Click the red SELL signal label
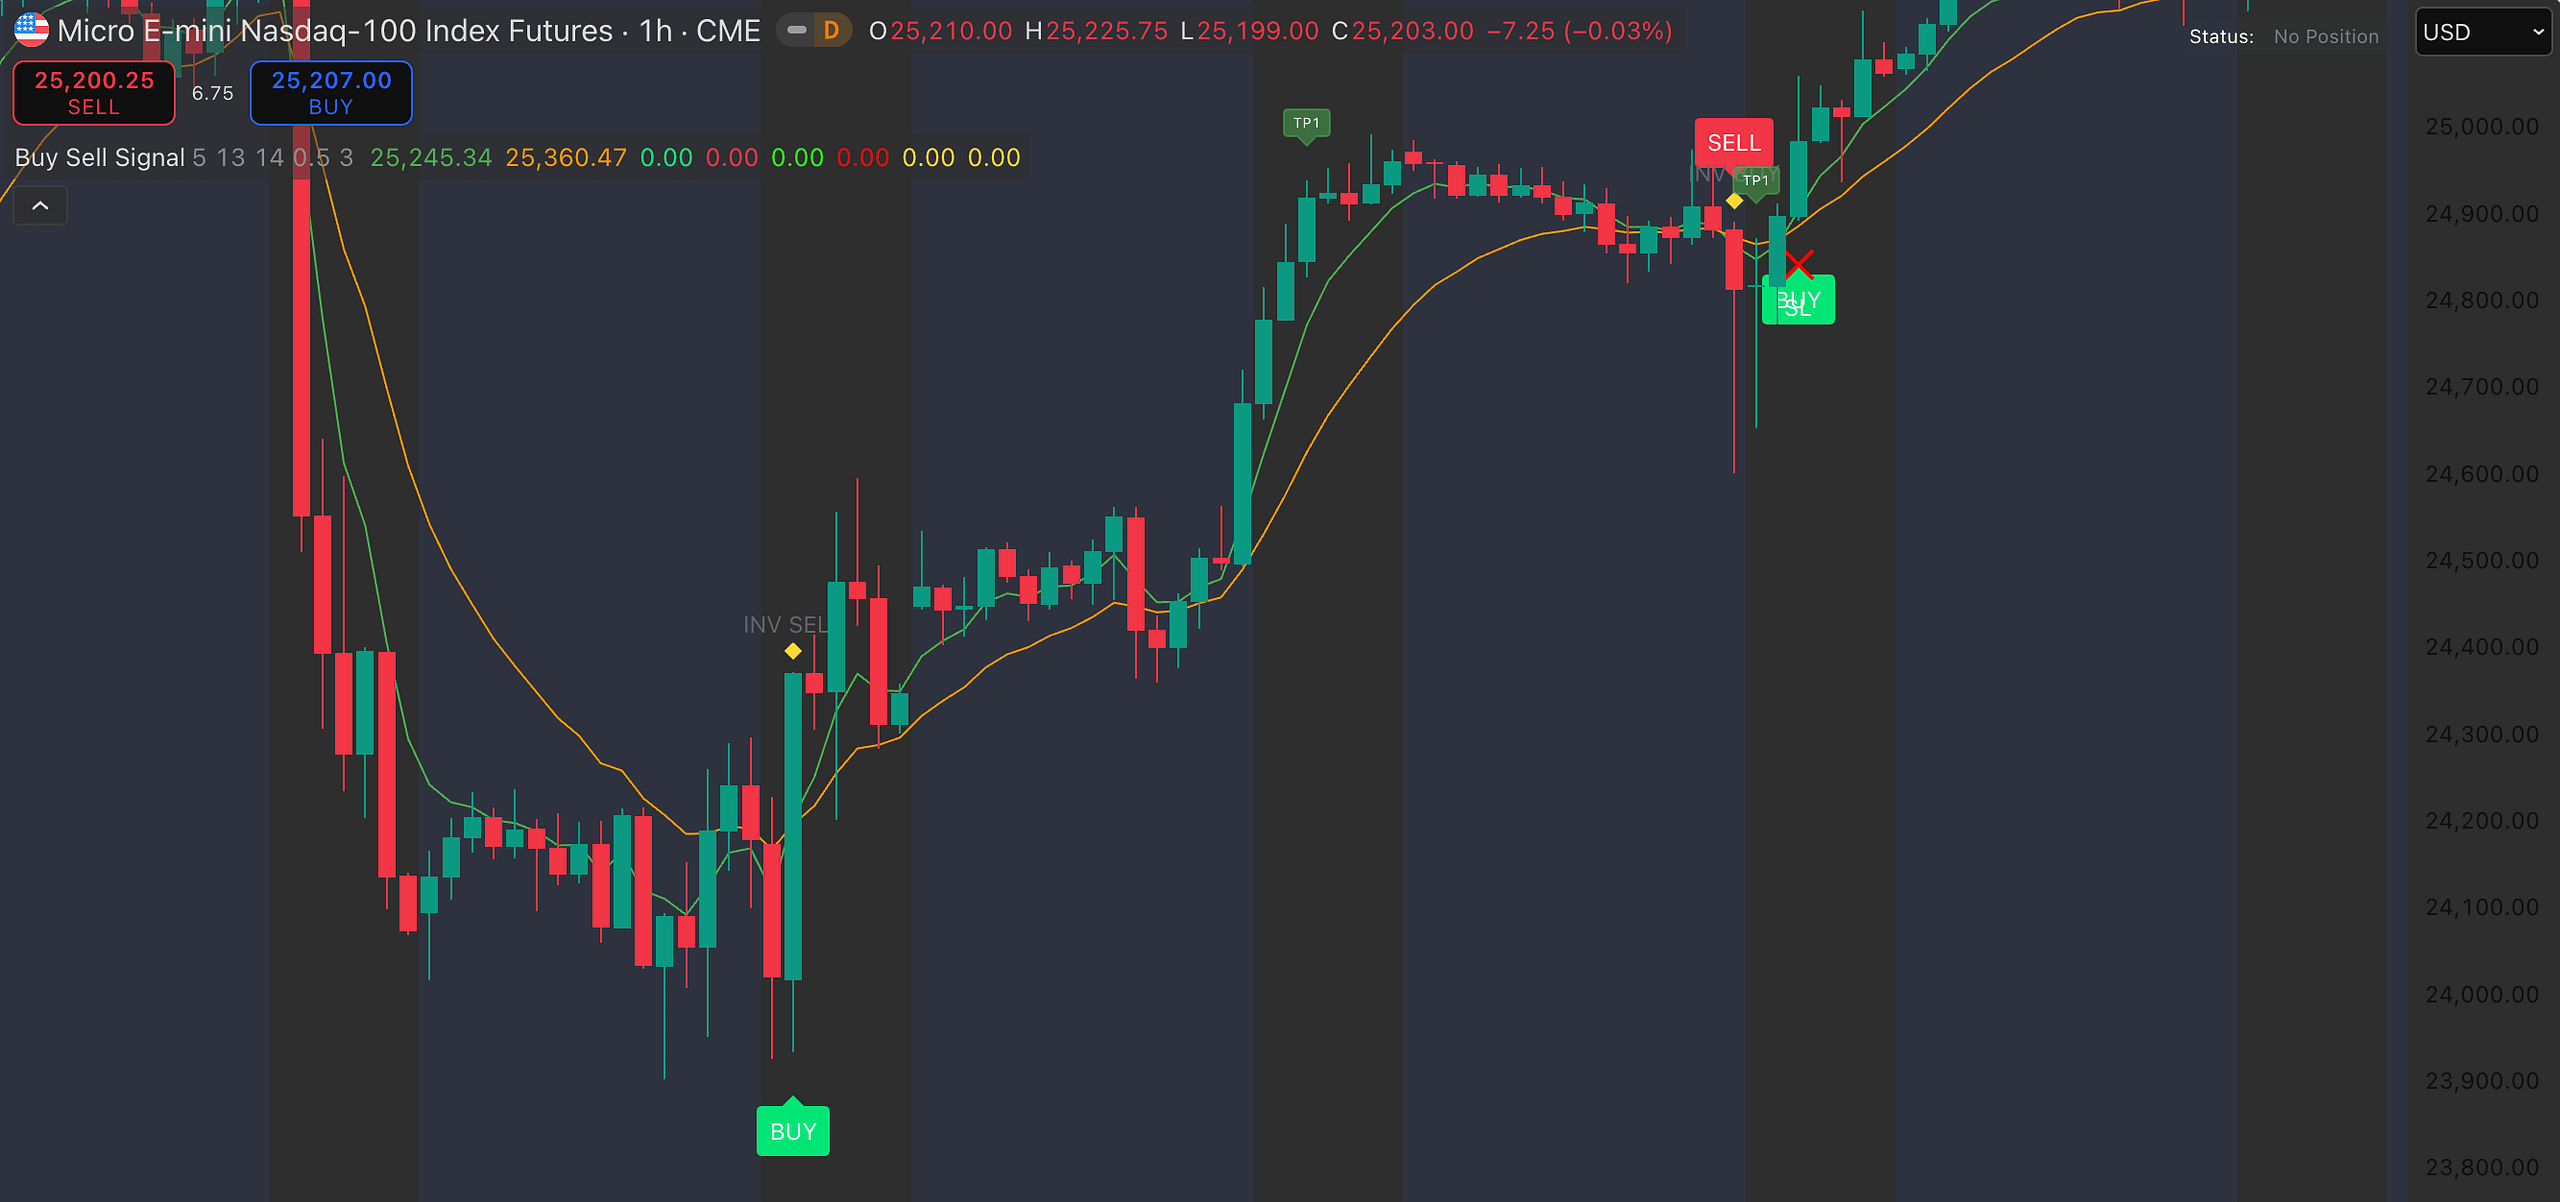 point(1734,143)
